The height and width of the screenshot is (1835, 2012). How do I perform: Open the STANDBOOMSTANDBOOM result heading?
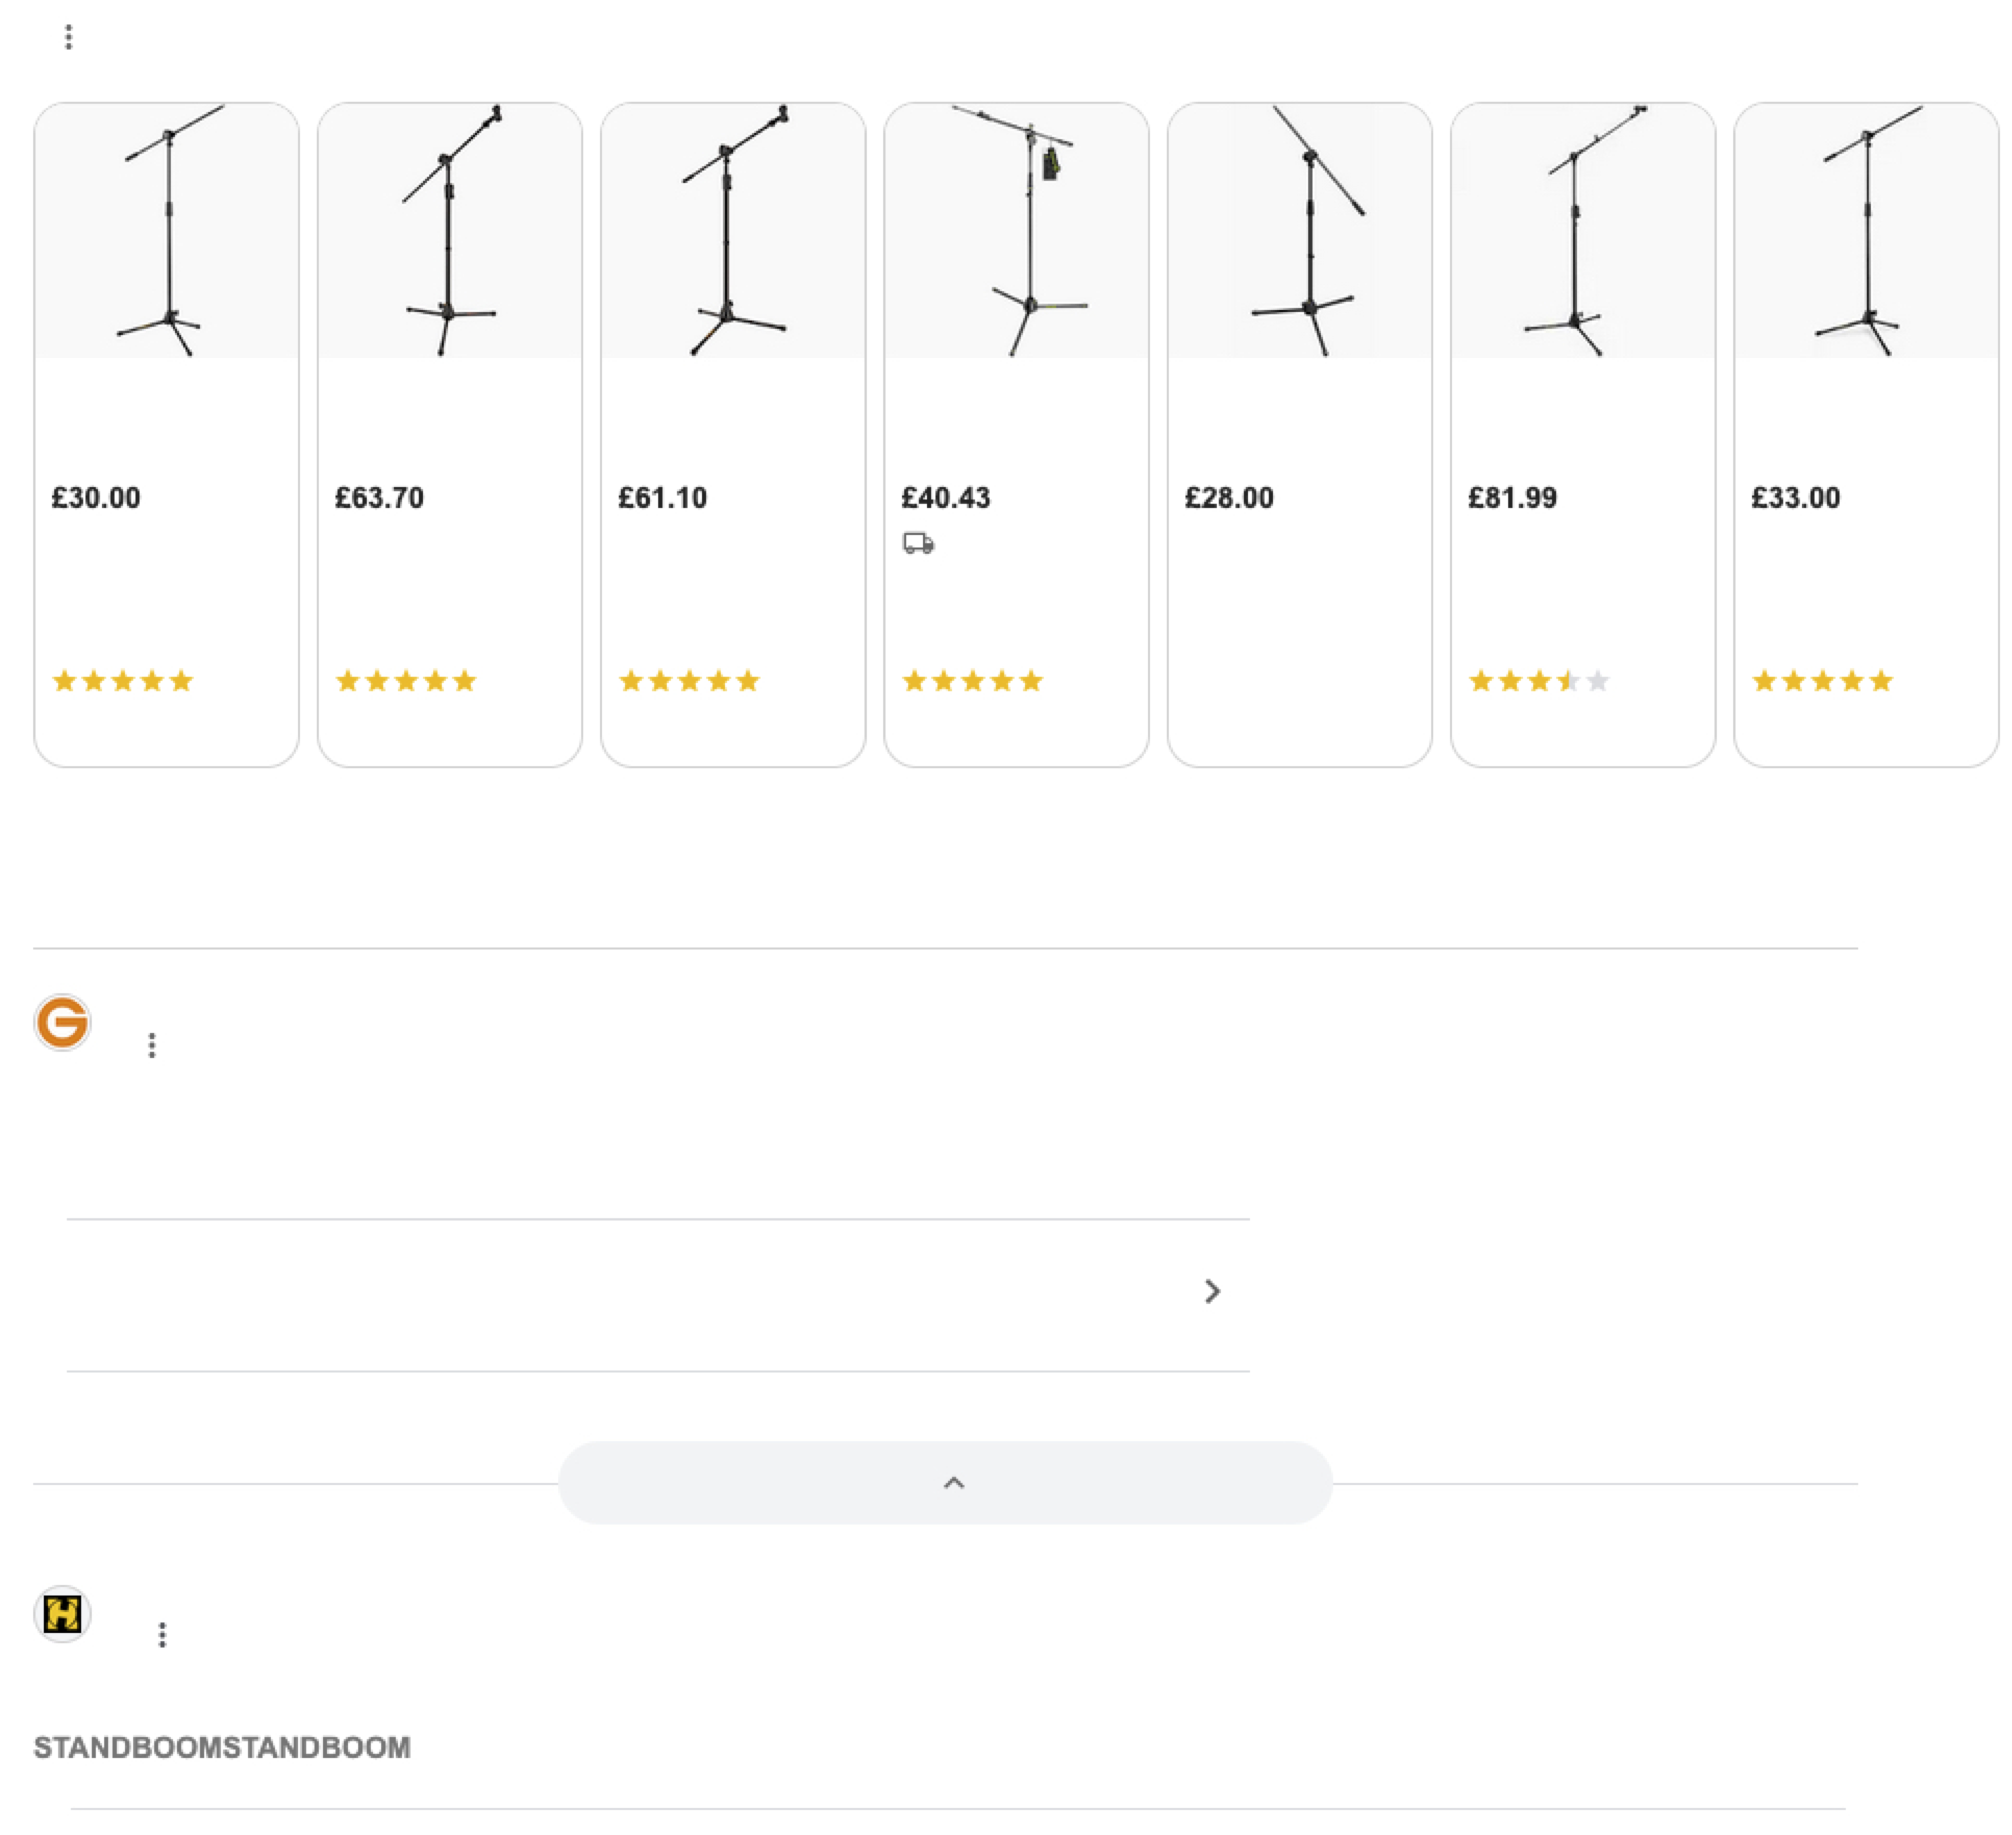222,1747
